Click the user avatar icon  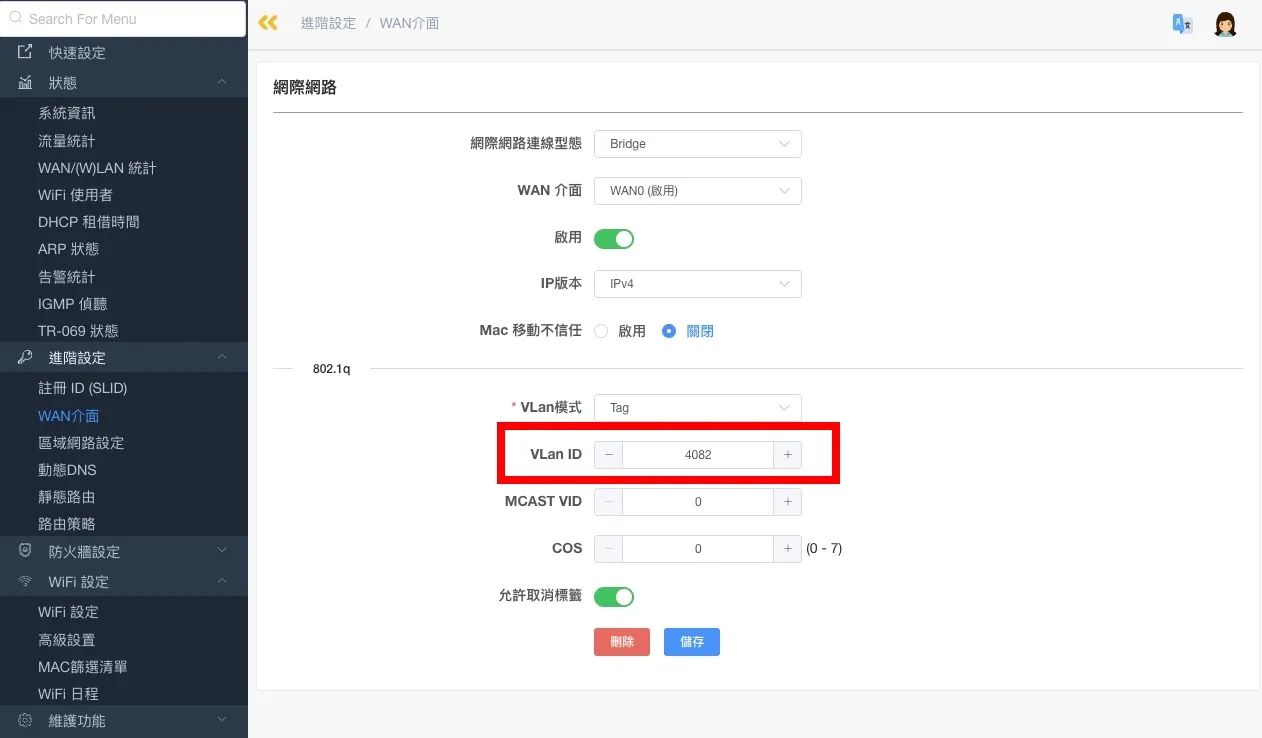pos(1225,23)
